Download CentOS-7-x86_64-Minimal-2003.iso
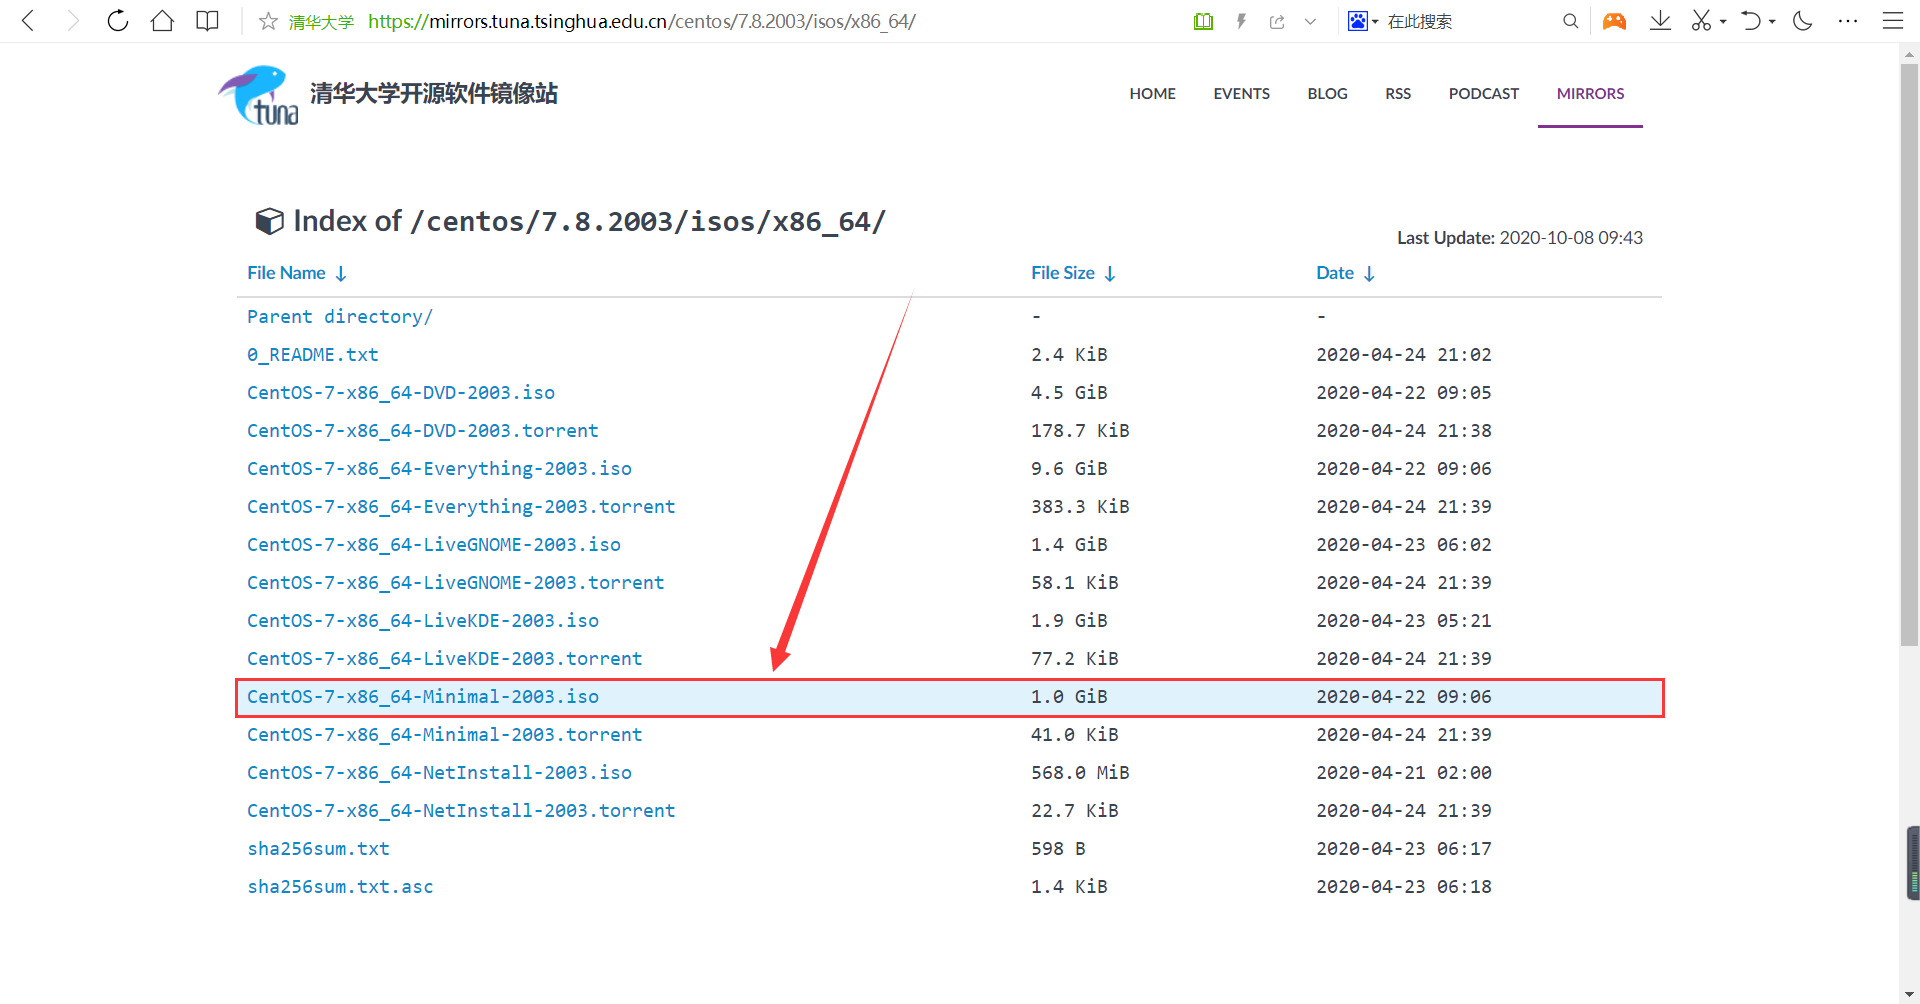1920x1004 pixels. point(423,697)
